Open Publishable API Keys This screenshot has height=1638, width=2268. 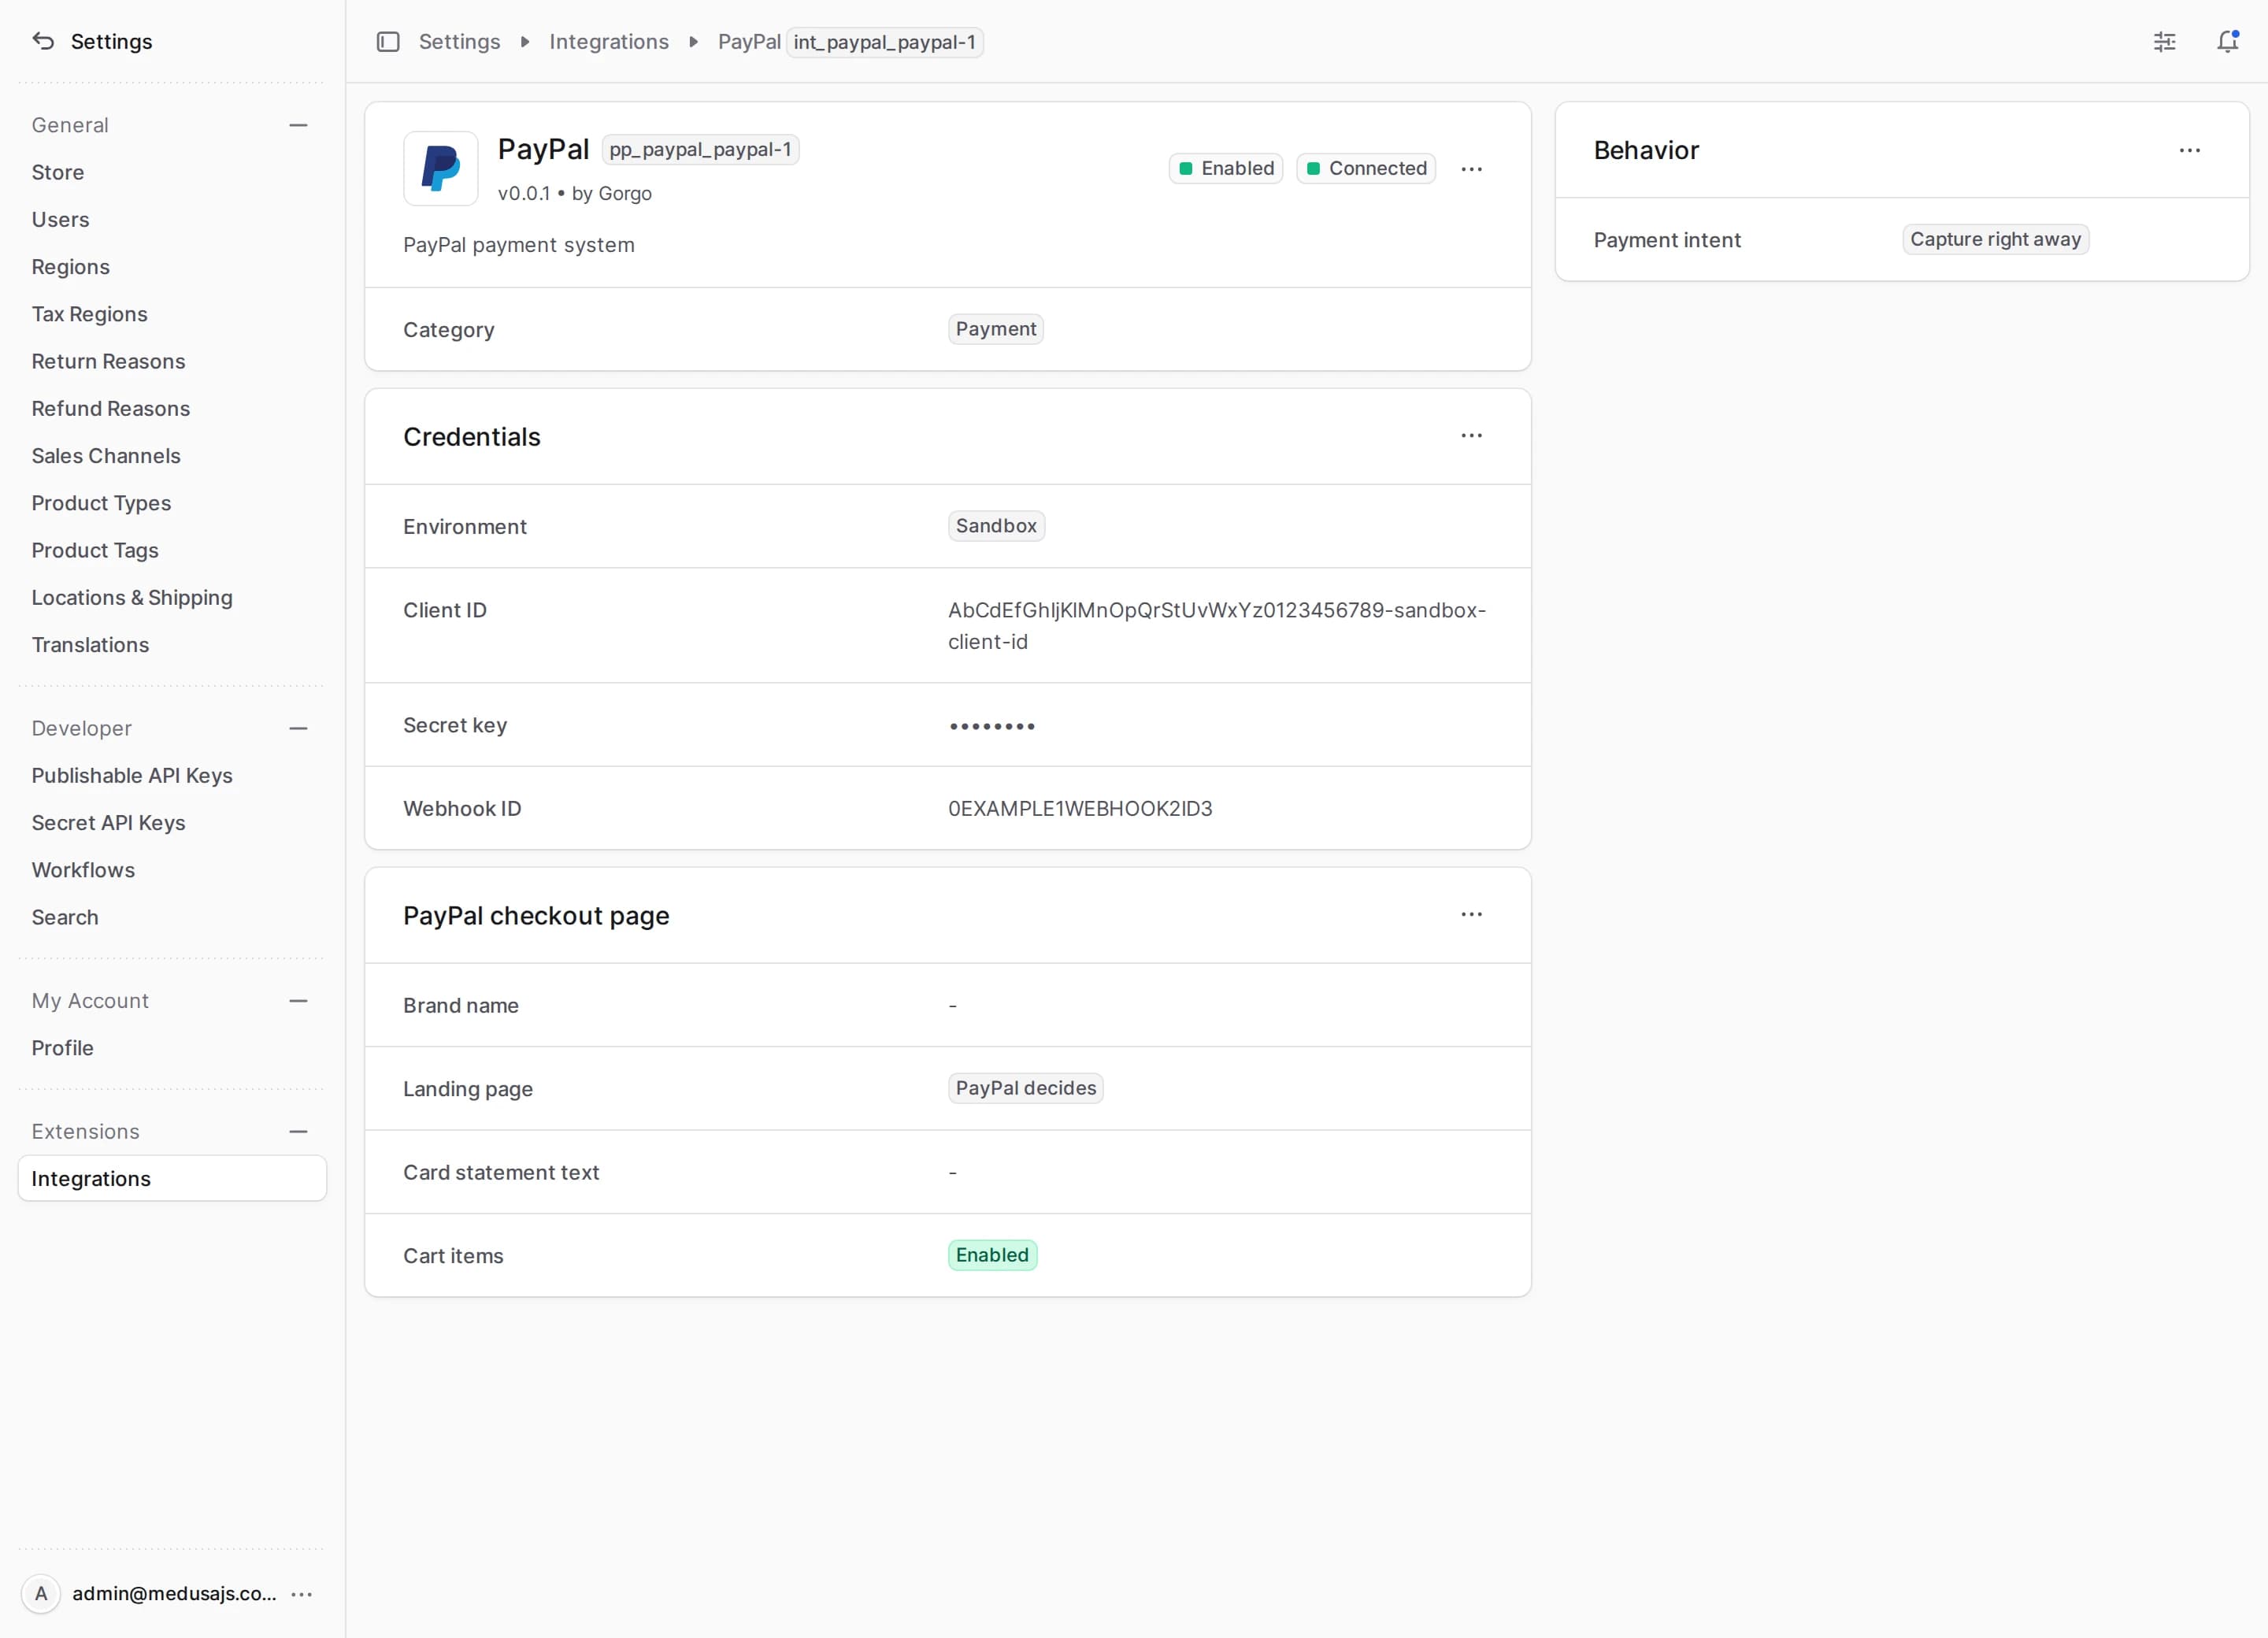click(172, 776)
